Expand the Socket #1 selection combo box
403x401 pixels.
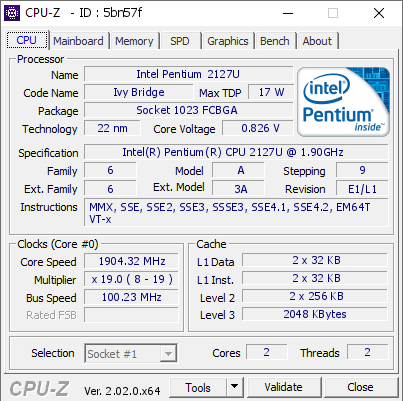click(131, 353)
